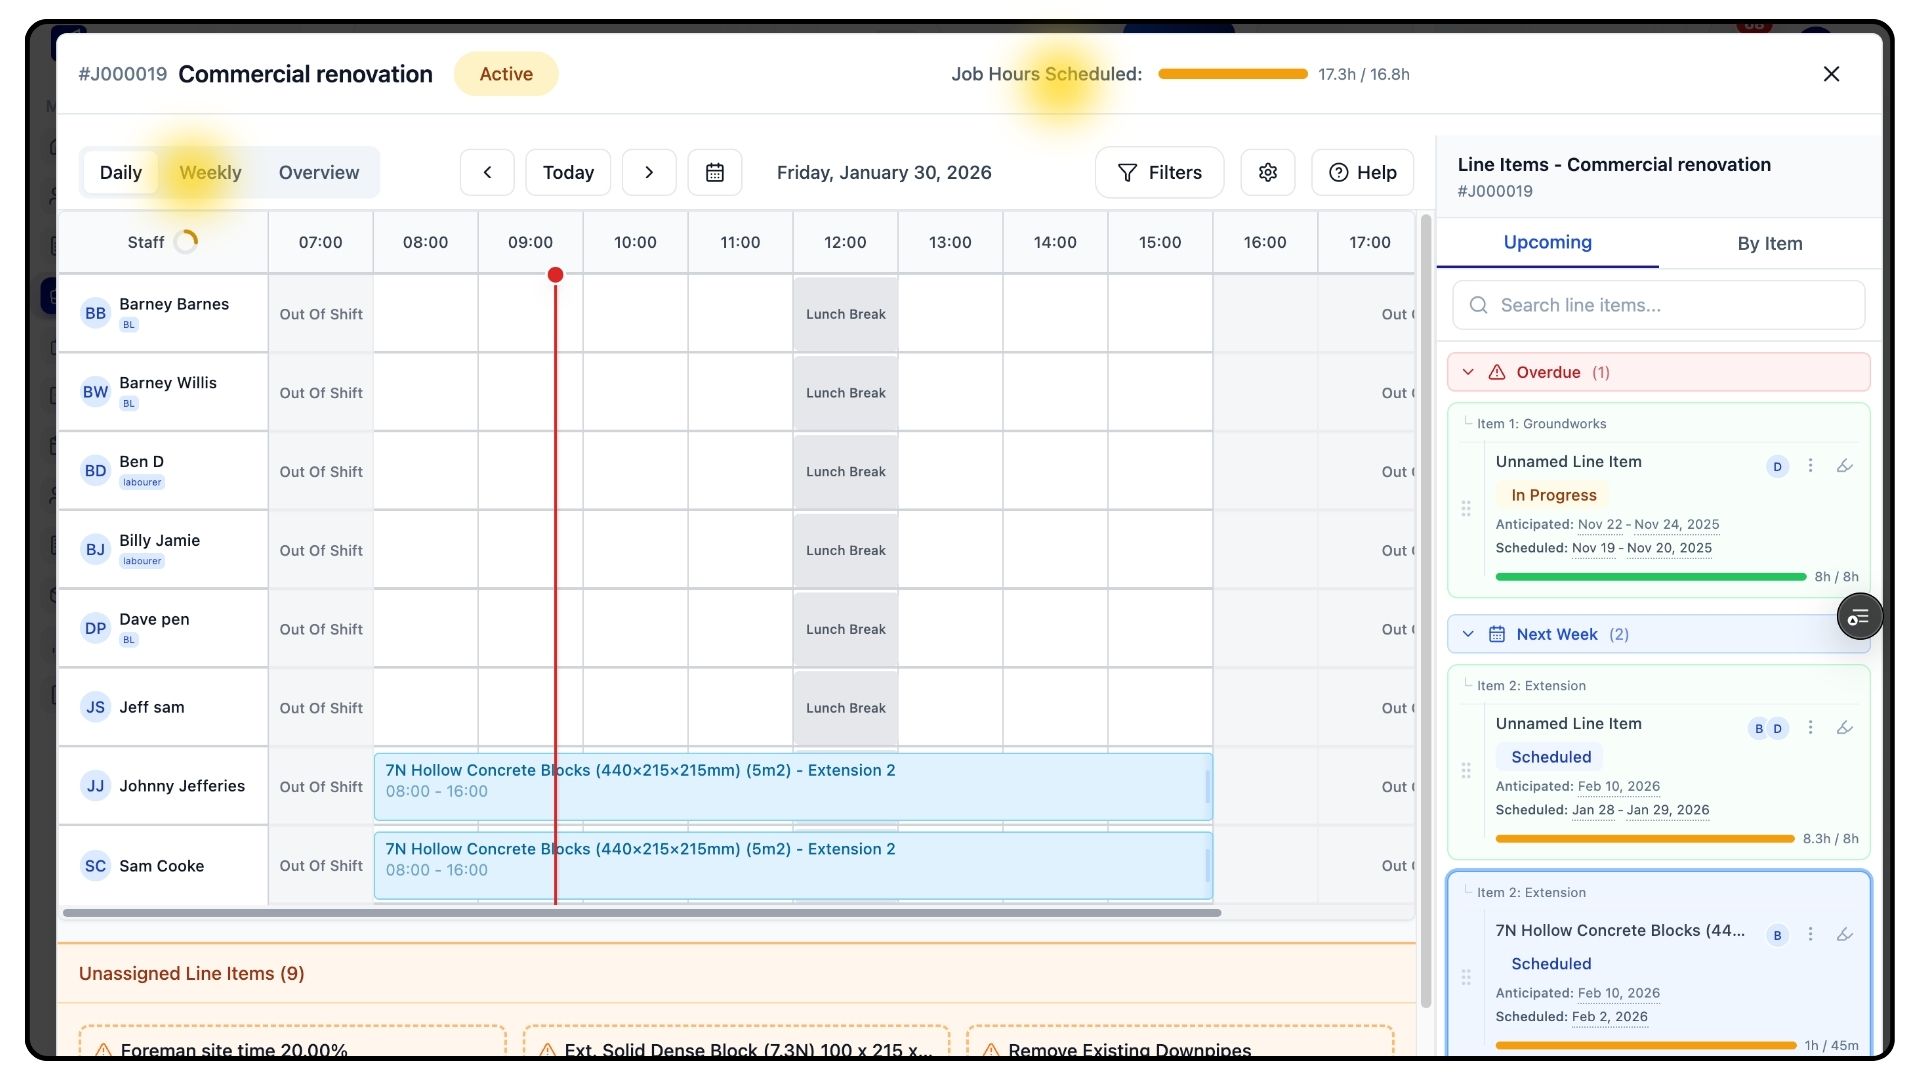
Task: Open schedule settings gear icon
Action: tap(1267, 172)
